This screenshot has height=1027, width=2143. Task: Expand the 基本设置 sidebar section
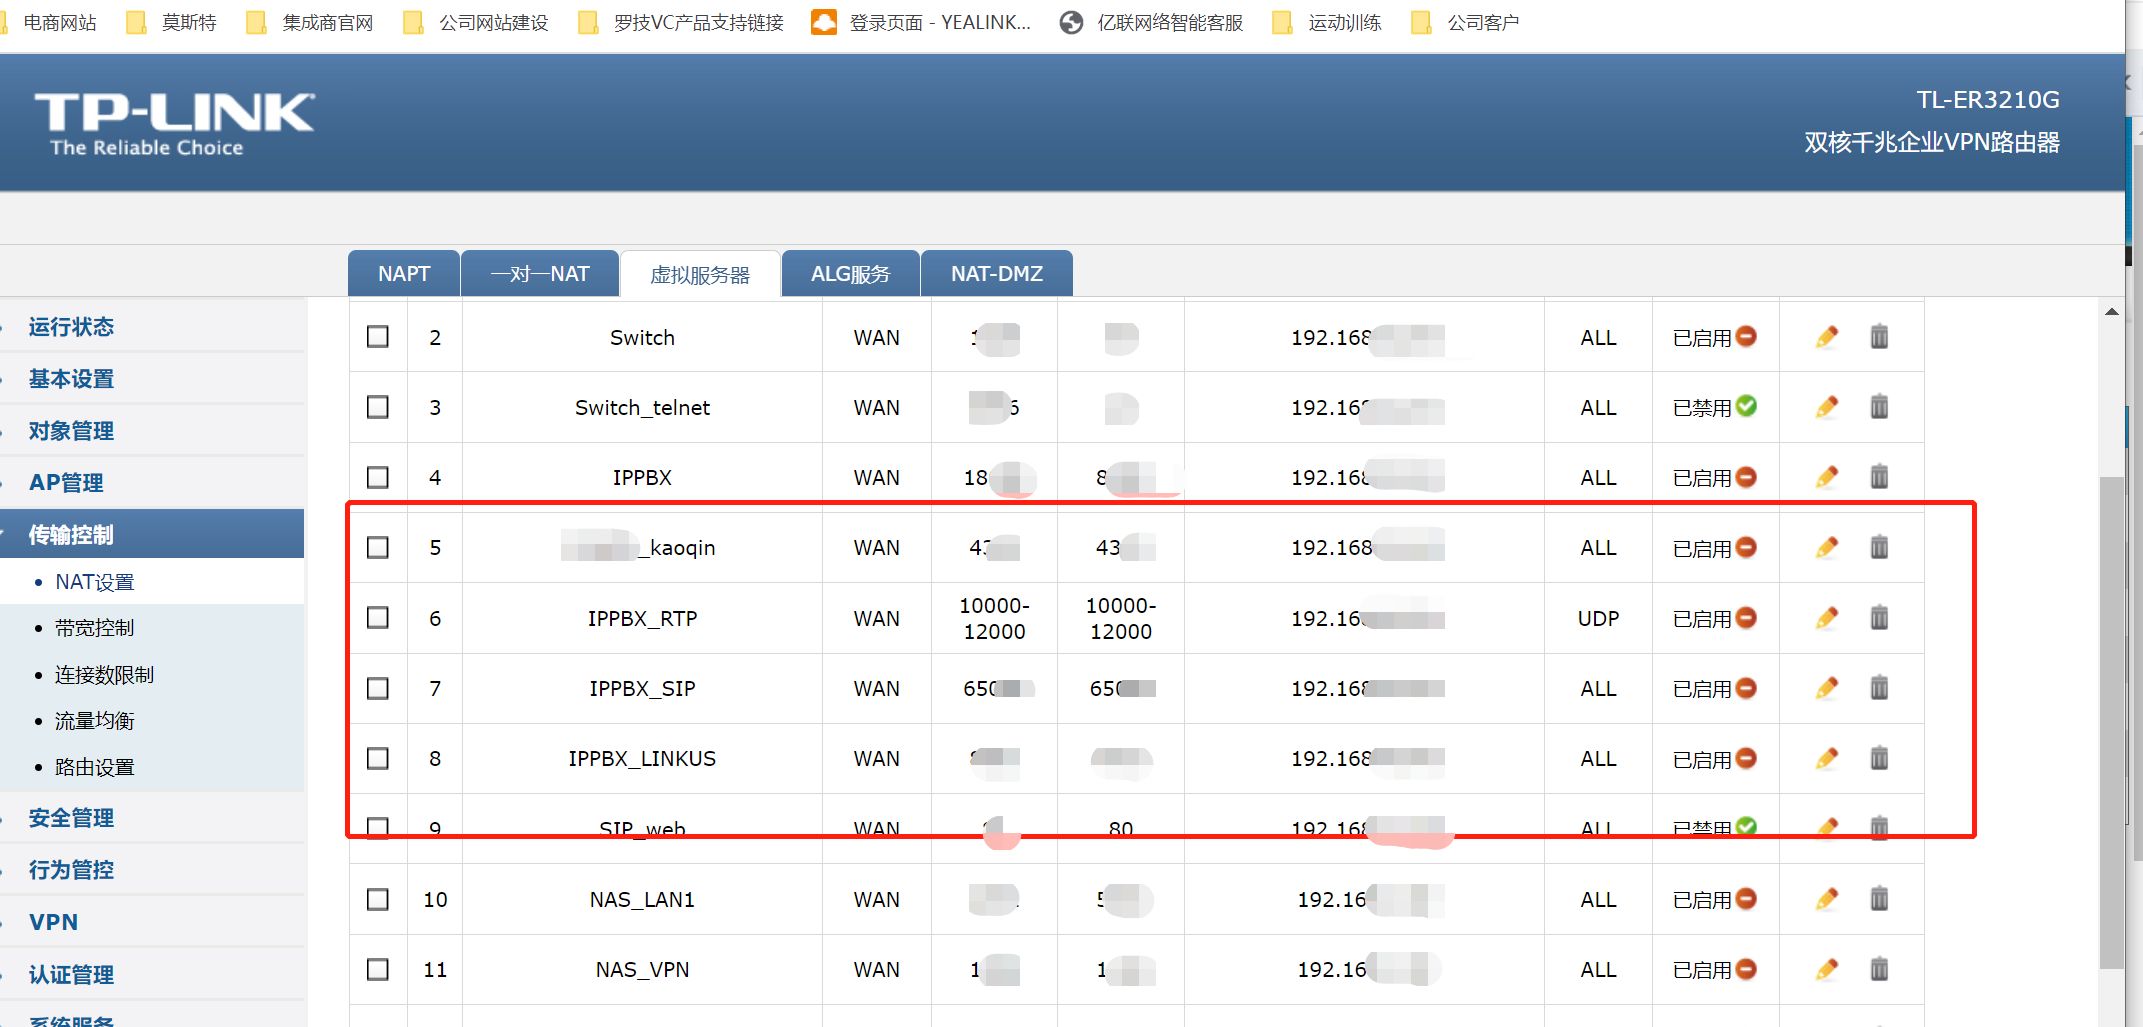(x=71, y=379)
